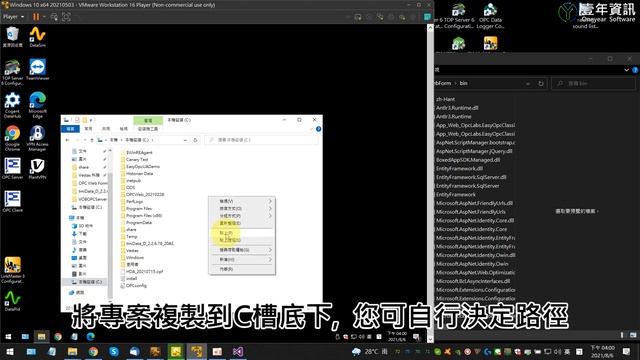Open host Windows Start button
This screenshot has height=360, width=640.
coord(10,351)
